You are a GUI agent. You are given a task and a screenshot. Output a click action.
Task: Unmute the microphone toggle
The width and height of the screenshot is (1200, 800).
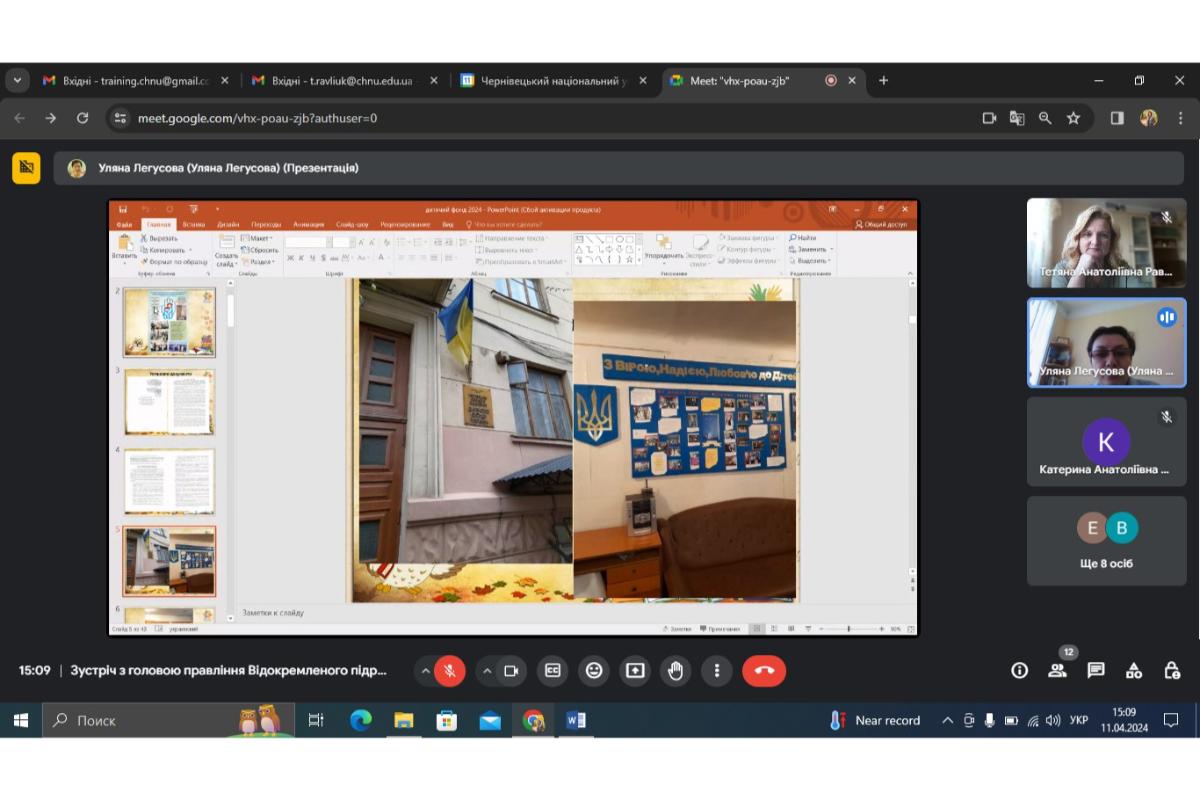coord(450,671)
